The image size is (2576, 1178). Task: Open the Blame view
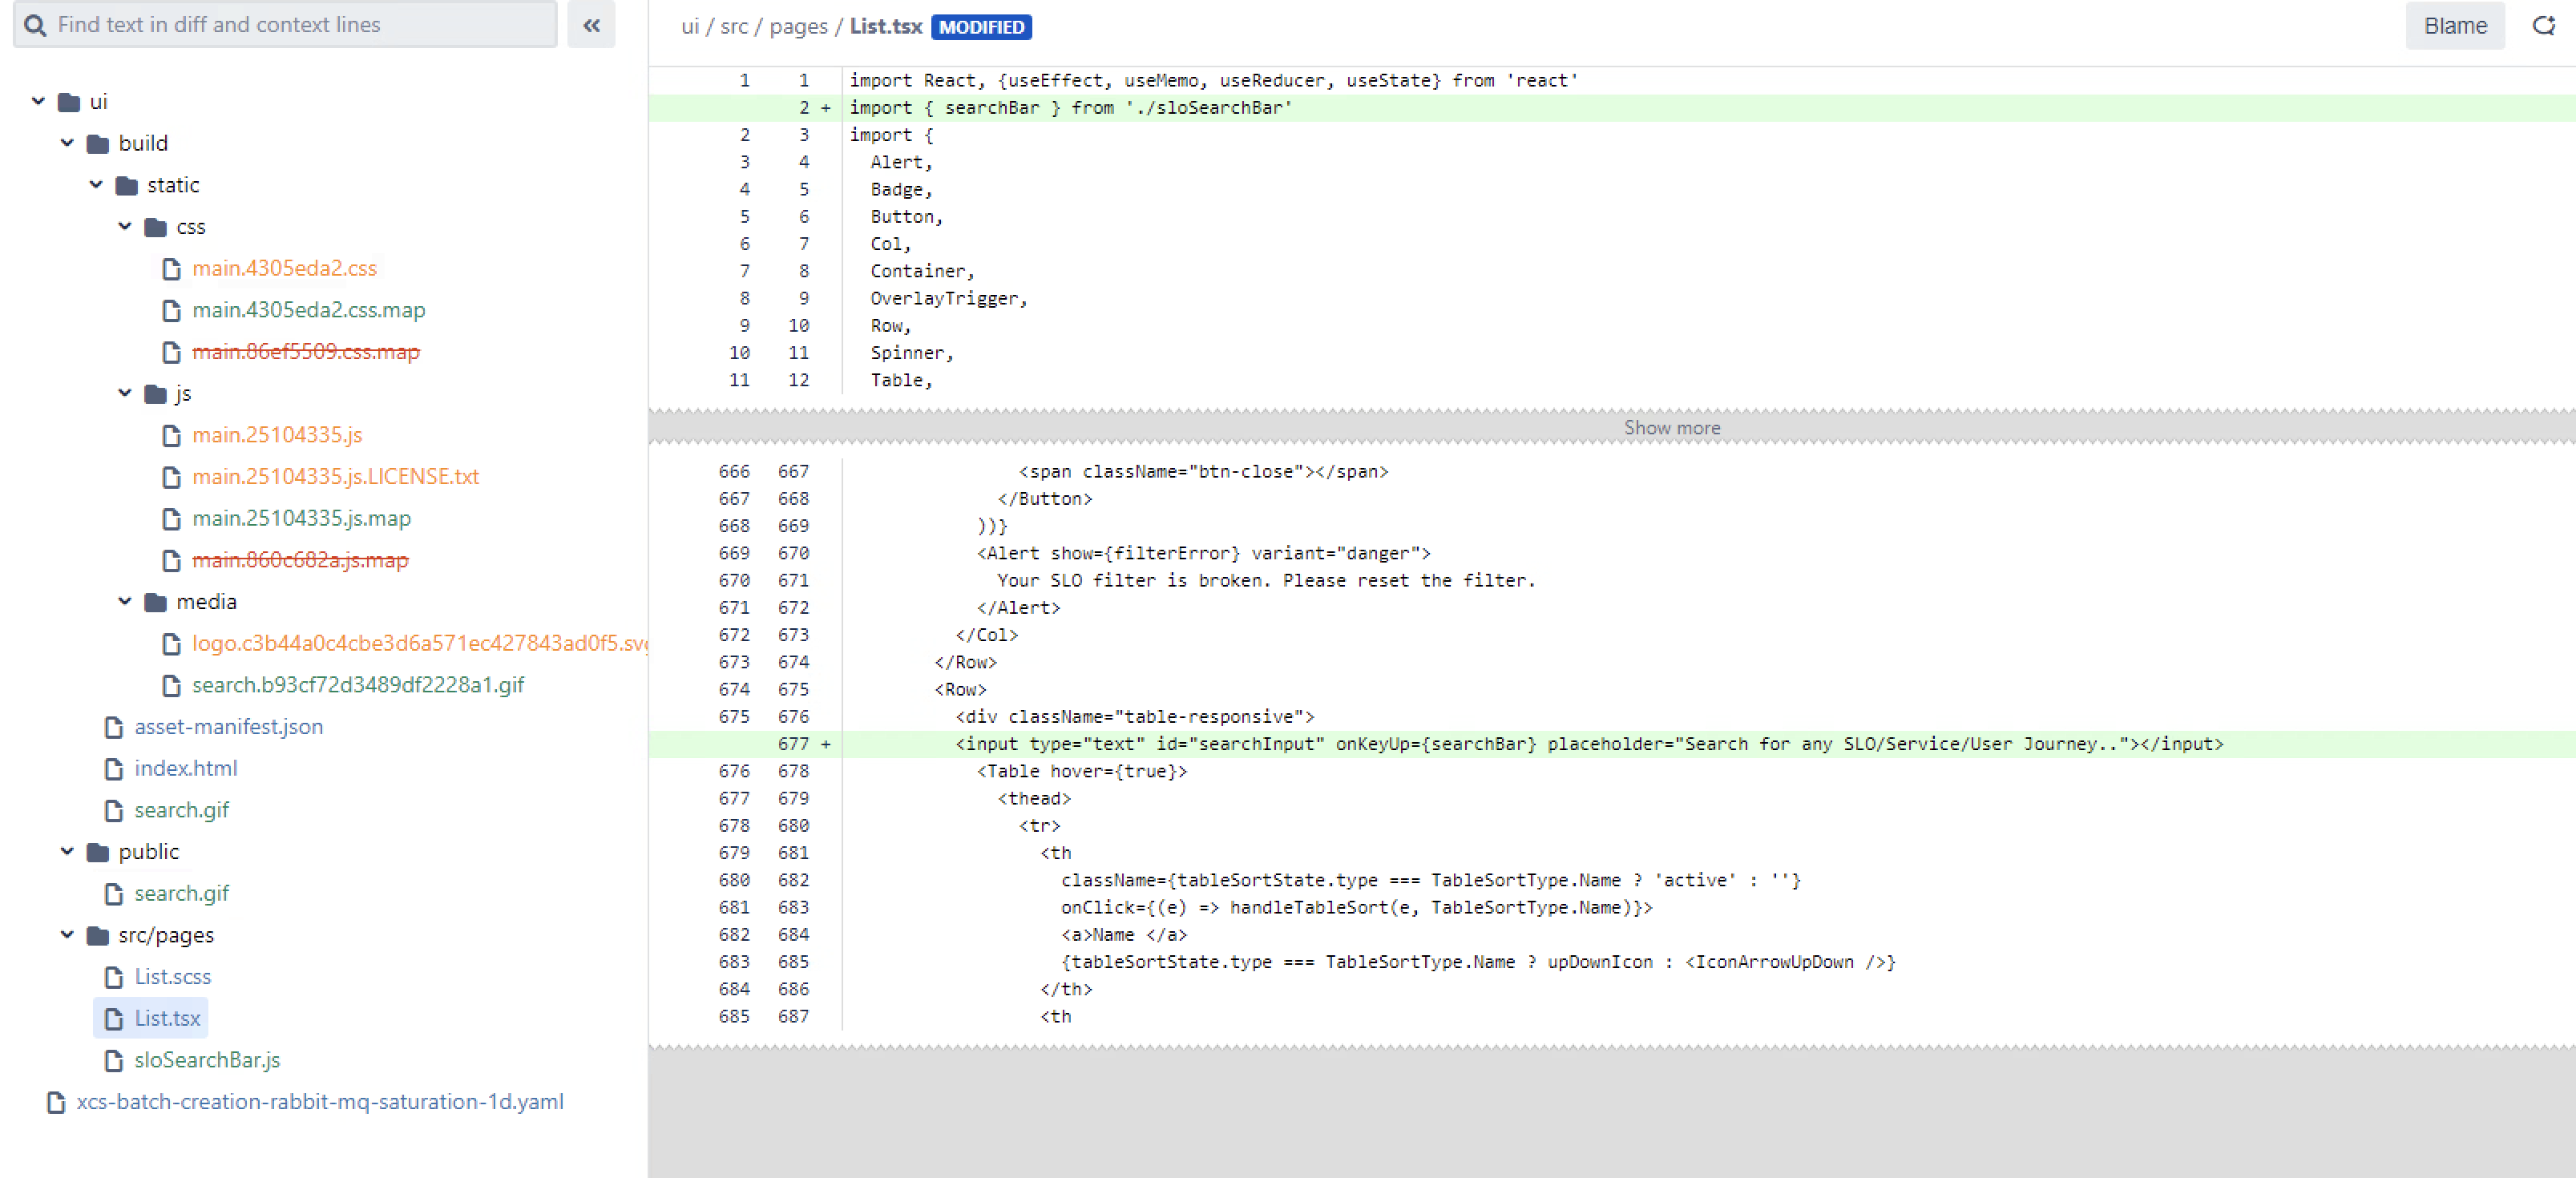pyautogui.click(x=2454, y=26)
